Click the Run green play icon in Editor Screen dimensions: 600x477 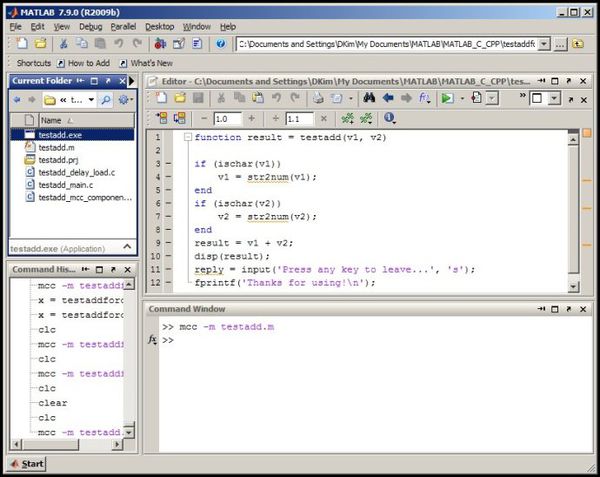coord(447,98)
